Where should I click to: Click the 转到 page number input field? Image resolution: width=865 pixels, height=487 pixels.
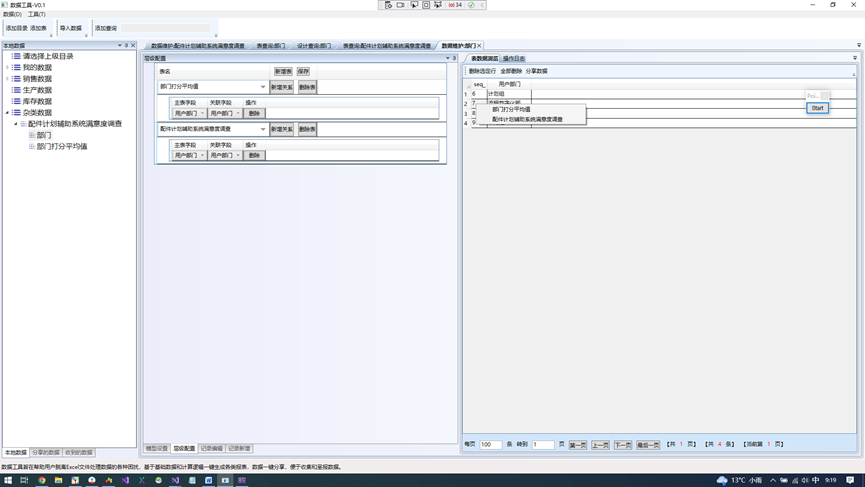coord(542,445)
